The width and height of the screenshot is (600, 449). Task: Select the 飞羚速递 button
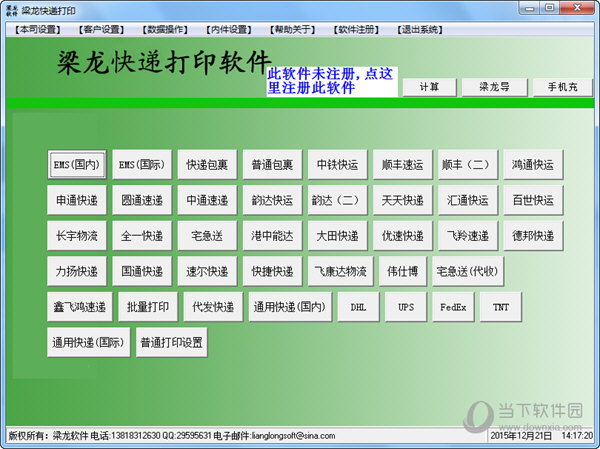pyautogui.click(x=468, y=236)
